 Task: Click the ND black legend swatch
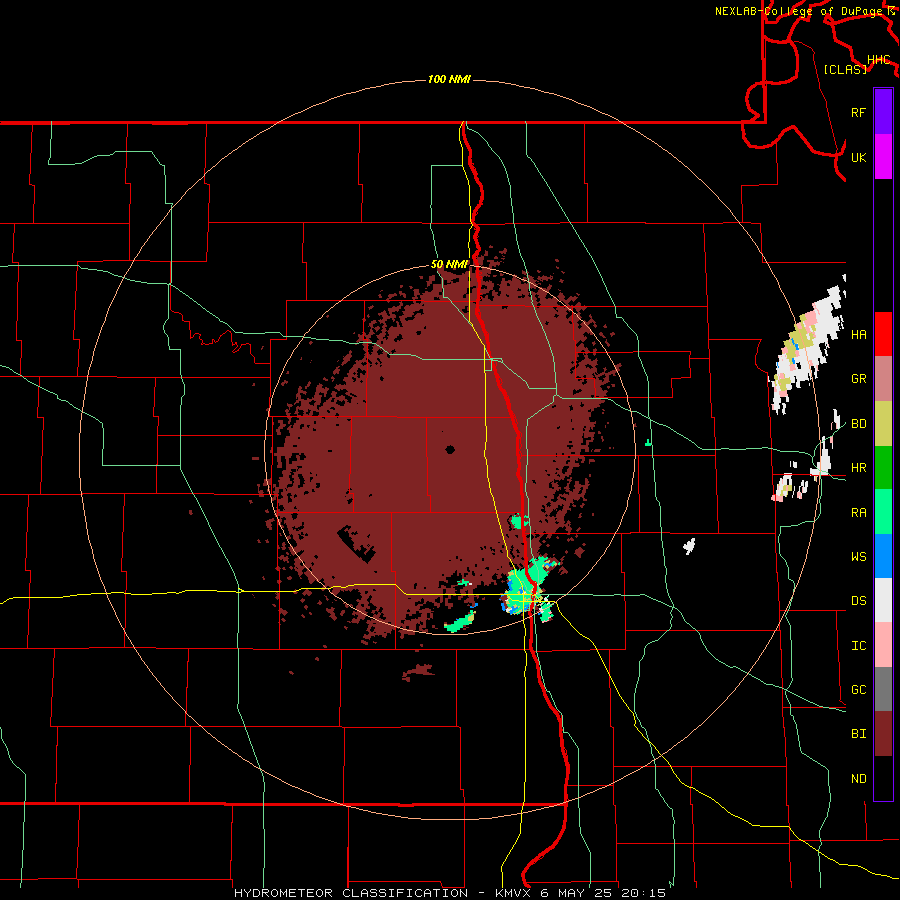pos(883,778)
